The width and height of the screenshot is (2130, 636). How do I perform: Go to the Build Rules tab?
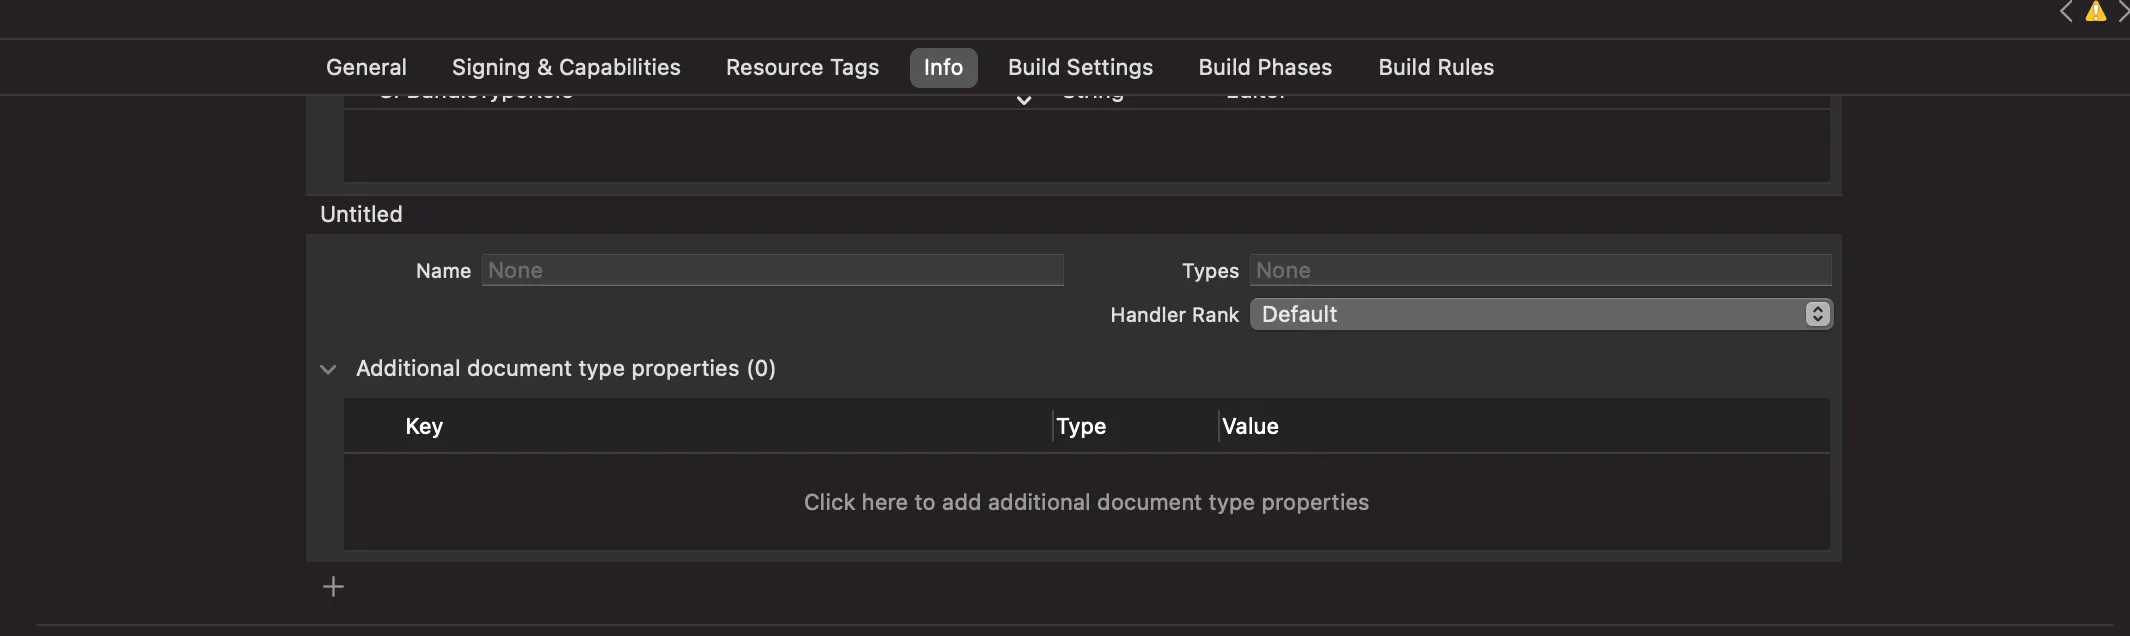(1436, 67)
